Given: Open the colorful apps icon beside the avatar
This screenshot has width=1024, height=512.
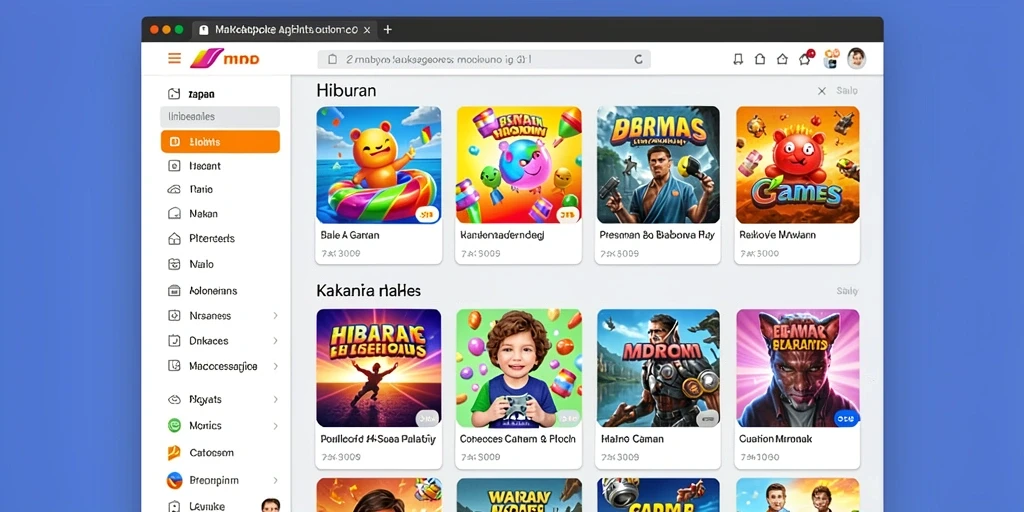Looking at the screenshot, I should point(831,58).
